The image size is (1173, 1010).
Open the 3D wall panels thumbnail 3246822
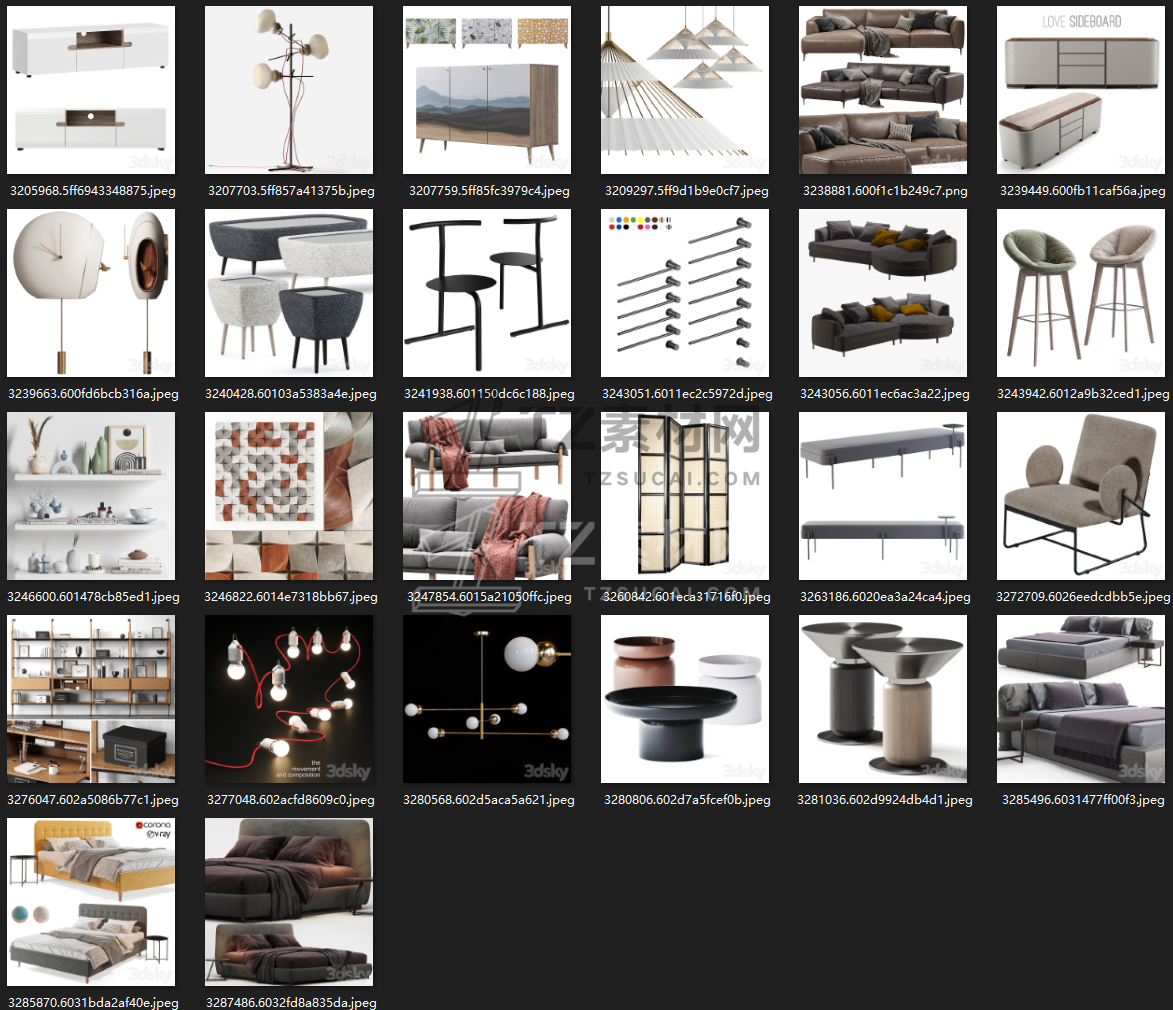click(289, 496)
